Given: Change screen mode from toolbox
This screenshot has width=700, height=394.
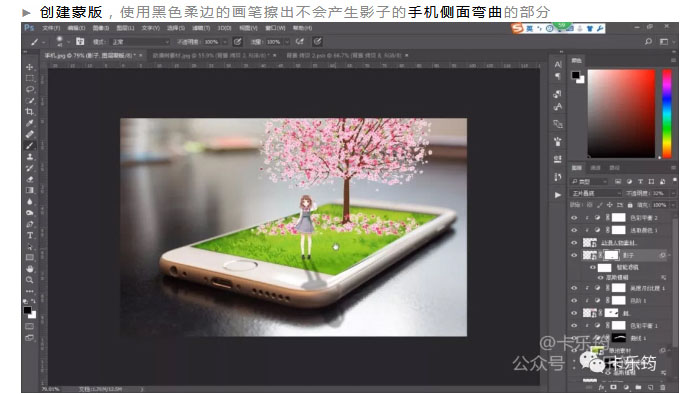Looking at the screenshot, I should tap(29, 338).
